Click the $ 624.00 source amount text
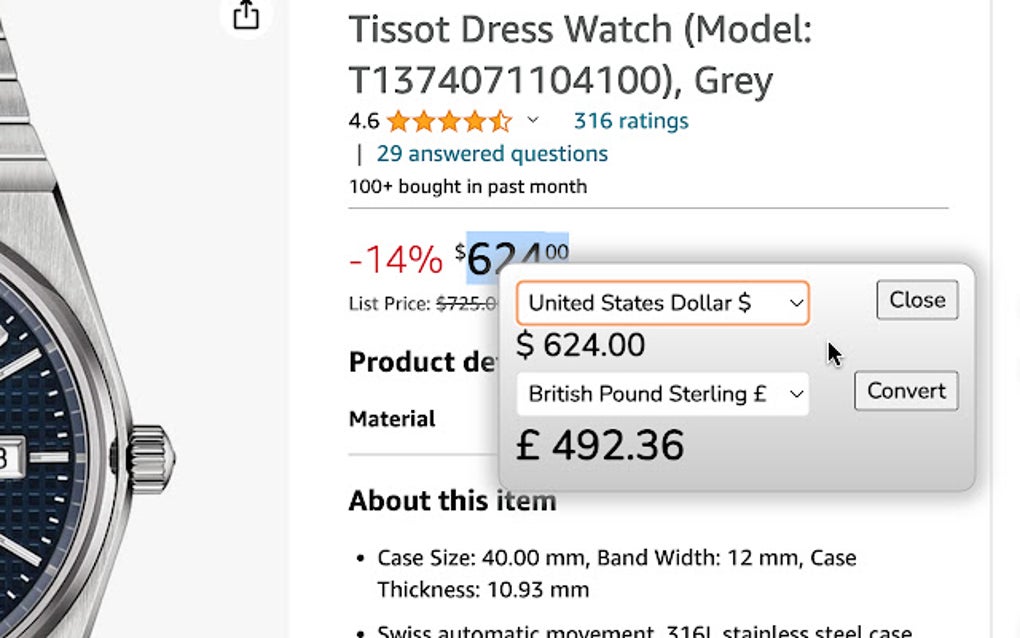Image resolution: width=1020 pixels, height=638 pixels. (x=580, y=346)
